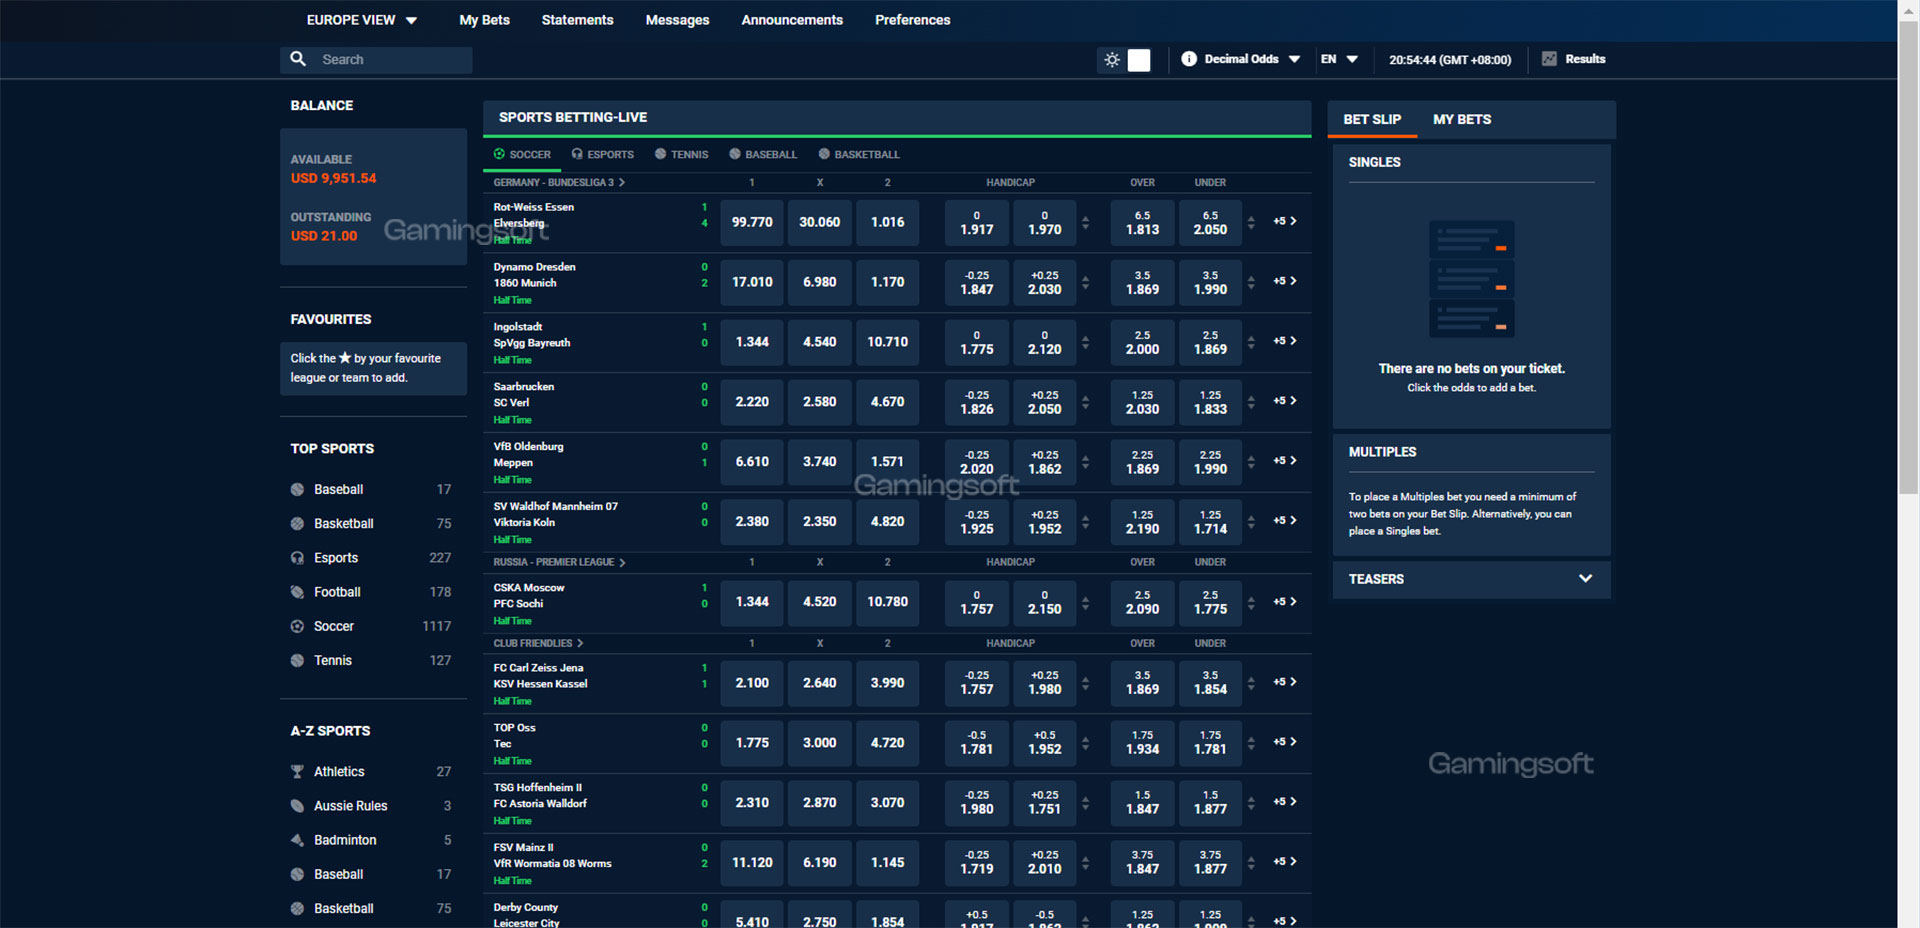1920x928 pixels.
Task: Filter live betting by Baseball
Action: [x=763, y=154]
